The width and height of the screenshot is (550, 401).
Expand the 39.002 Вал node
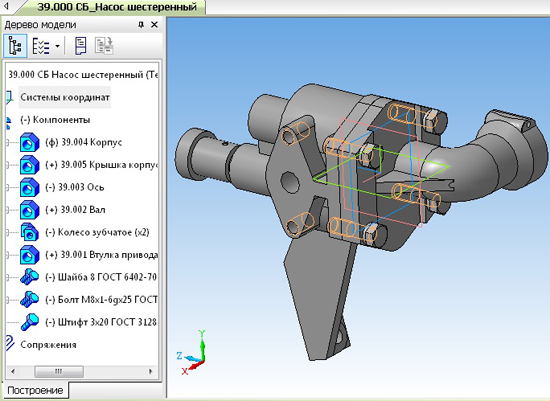(8, 210)
